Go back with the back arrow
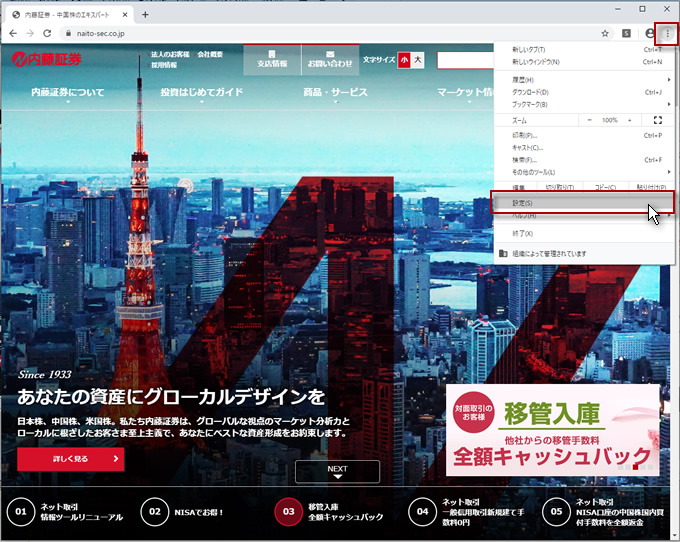This screenshot has width=680, height=542. point(11,33)
